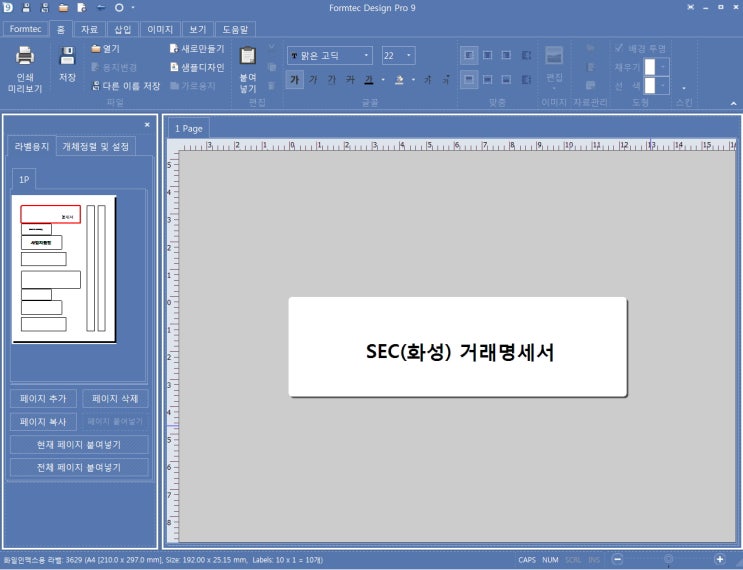This screenshot has height=570, width=743.
Task: Save as with 다른 이름 저장
Action: (x=125, y=86)
